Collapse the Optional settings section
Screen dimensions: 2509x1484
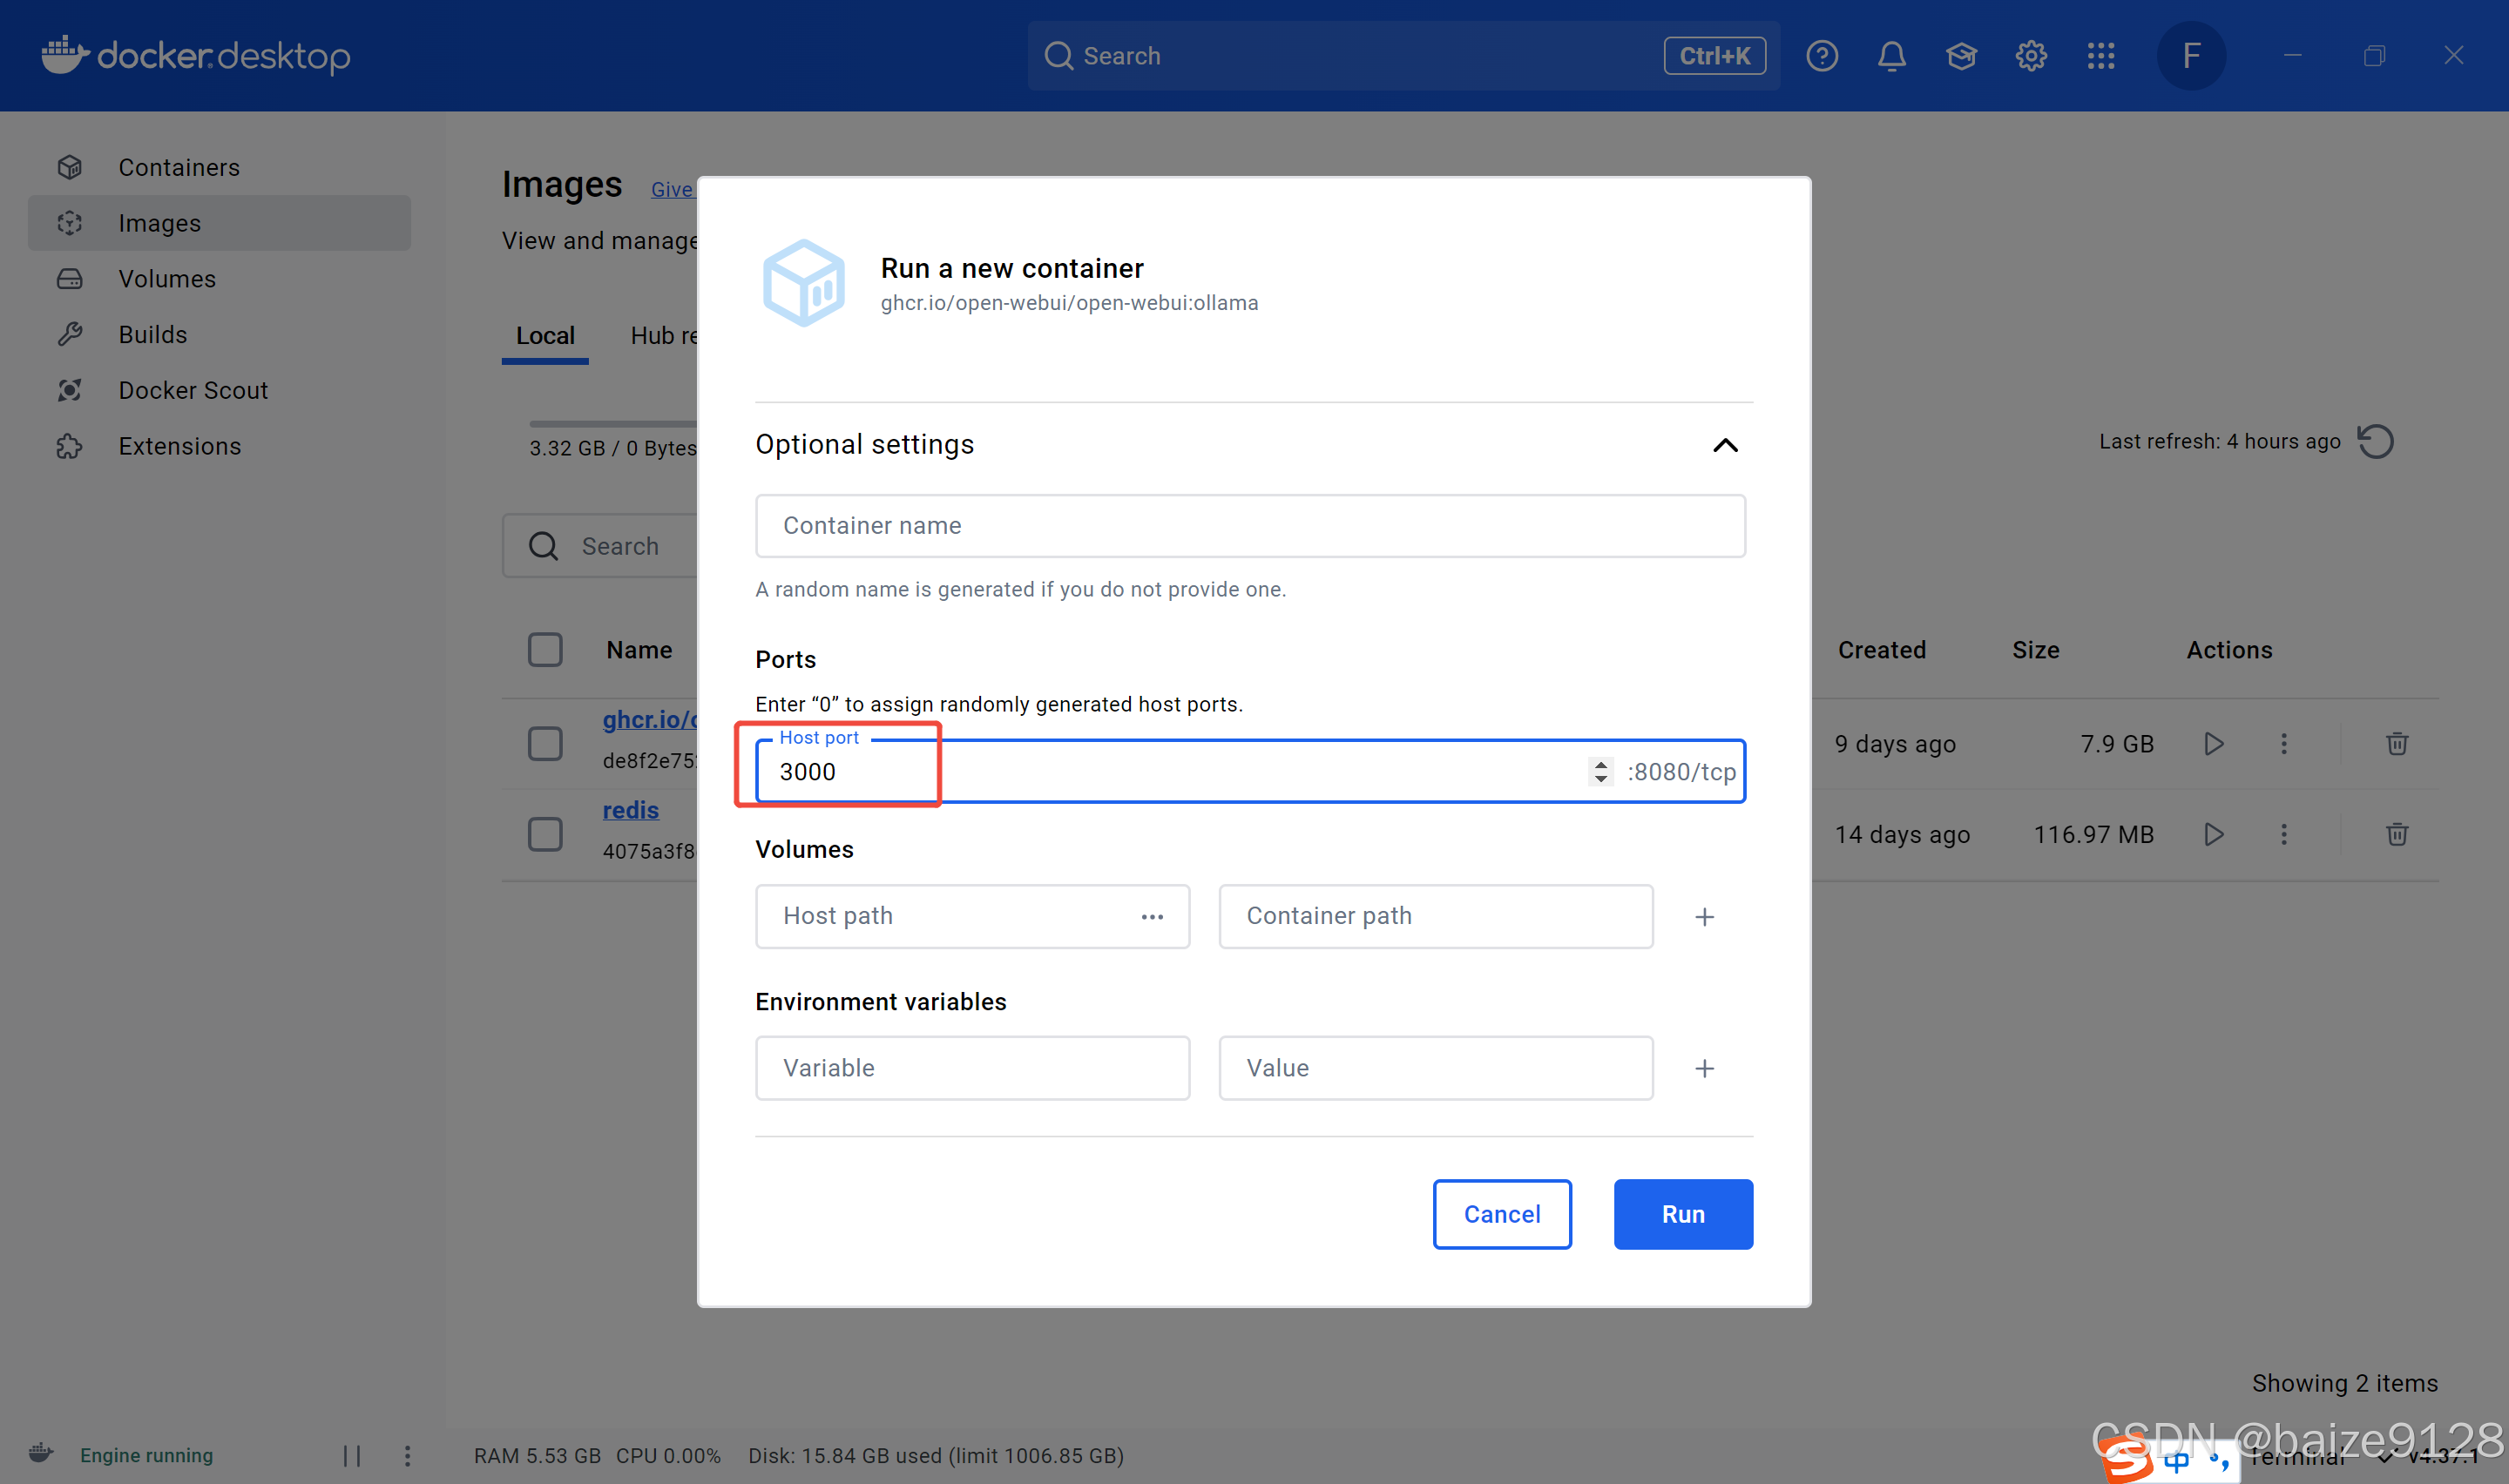pyautogui.click(x=1725, y=445)
